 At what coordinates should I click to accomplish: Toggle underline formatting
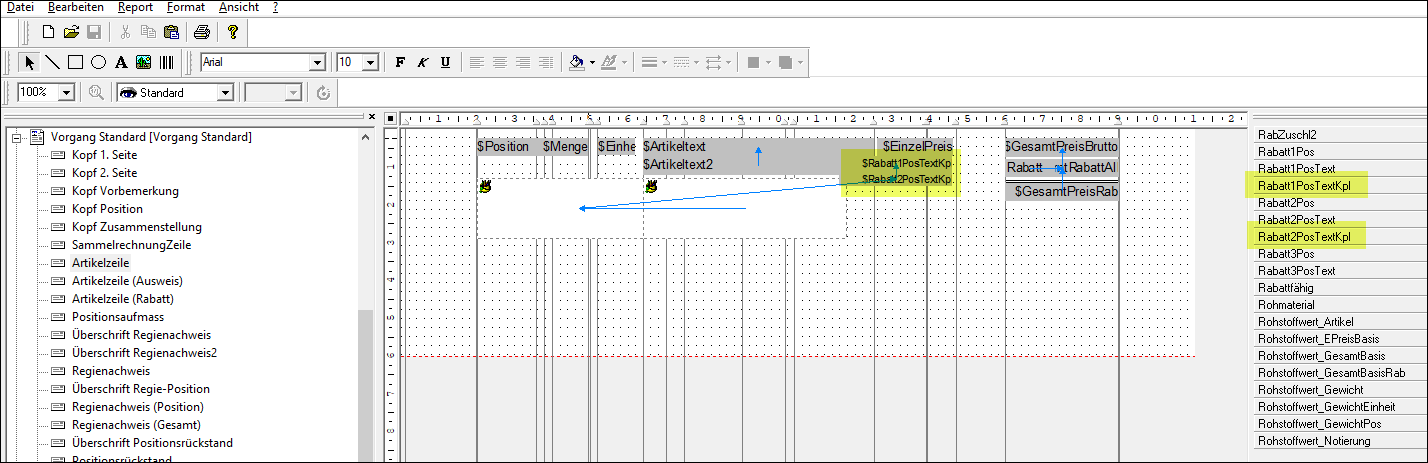click(445, 62)
